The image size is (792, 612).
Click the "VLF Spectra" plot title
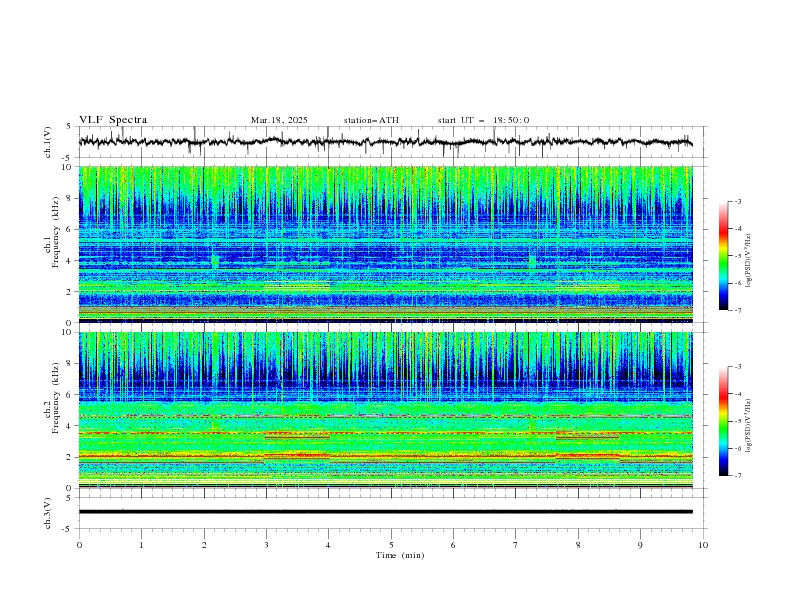tap(113, 120)
